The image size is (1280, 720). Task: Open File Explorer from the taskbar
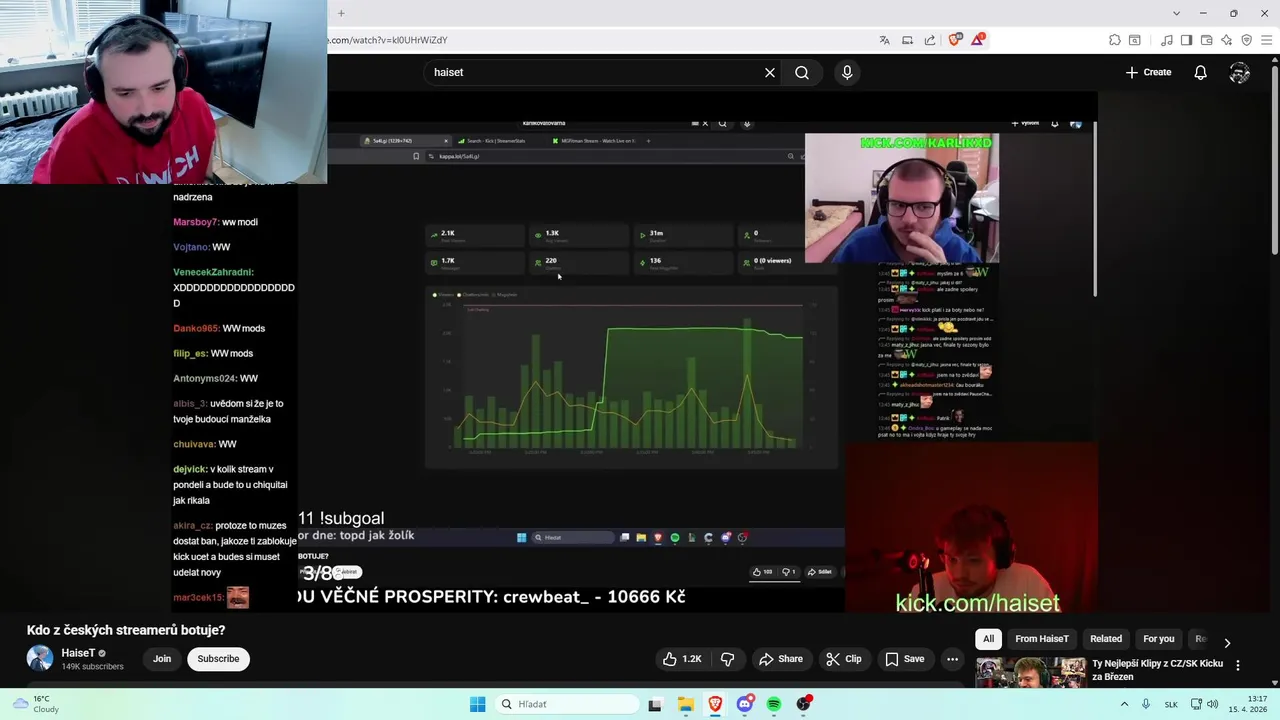click(686, 704)
